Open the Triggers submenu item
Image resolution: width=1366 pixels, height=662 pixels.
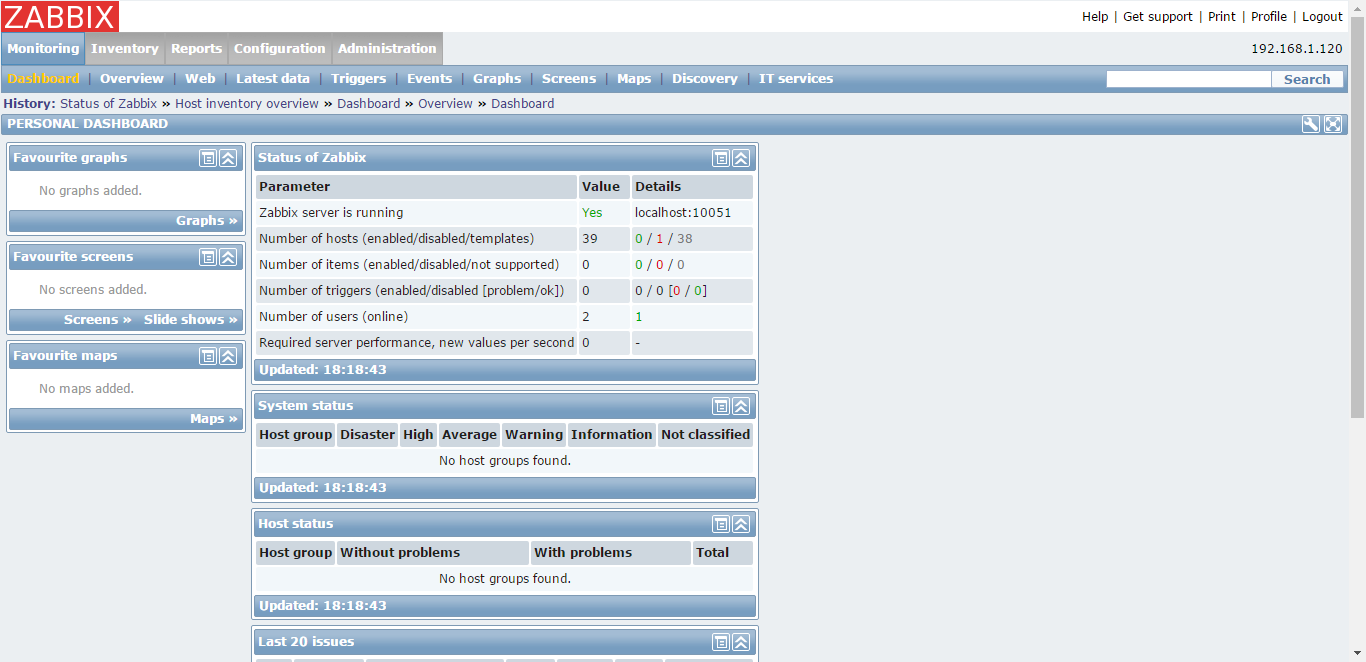point(358,79)
